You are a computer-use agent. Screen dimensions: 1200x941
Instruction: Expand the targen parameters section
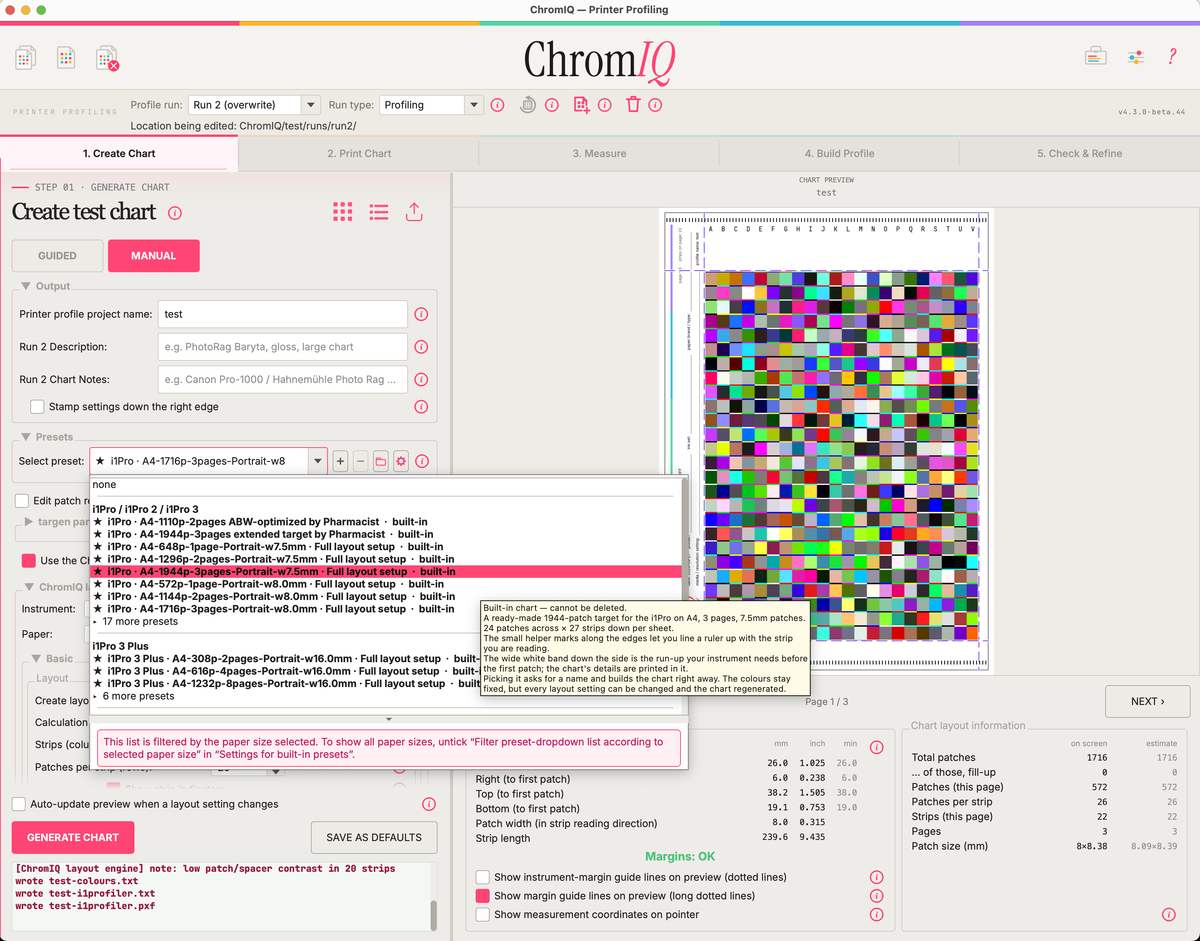pos(29,522)
